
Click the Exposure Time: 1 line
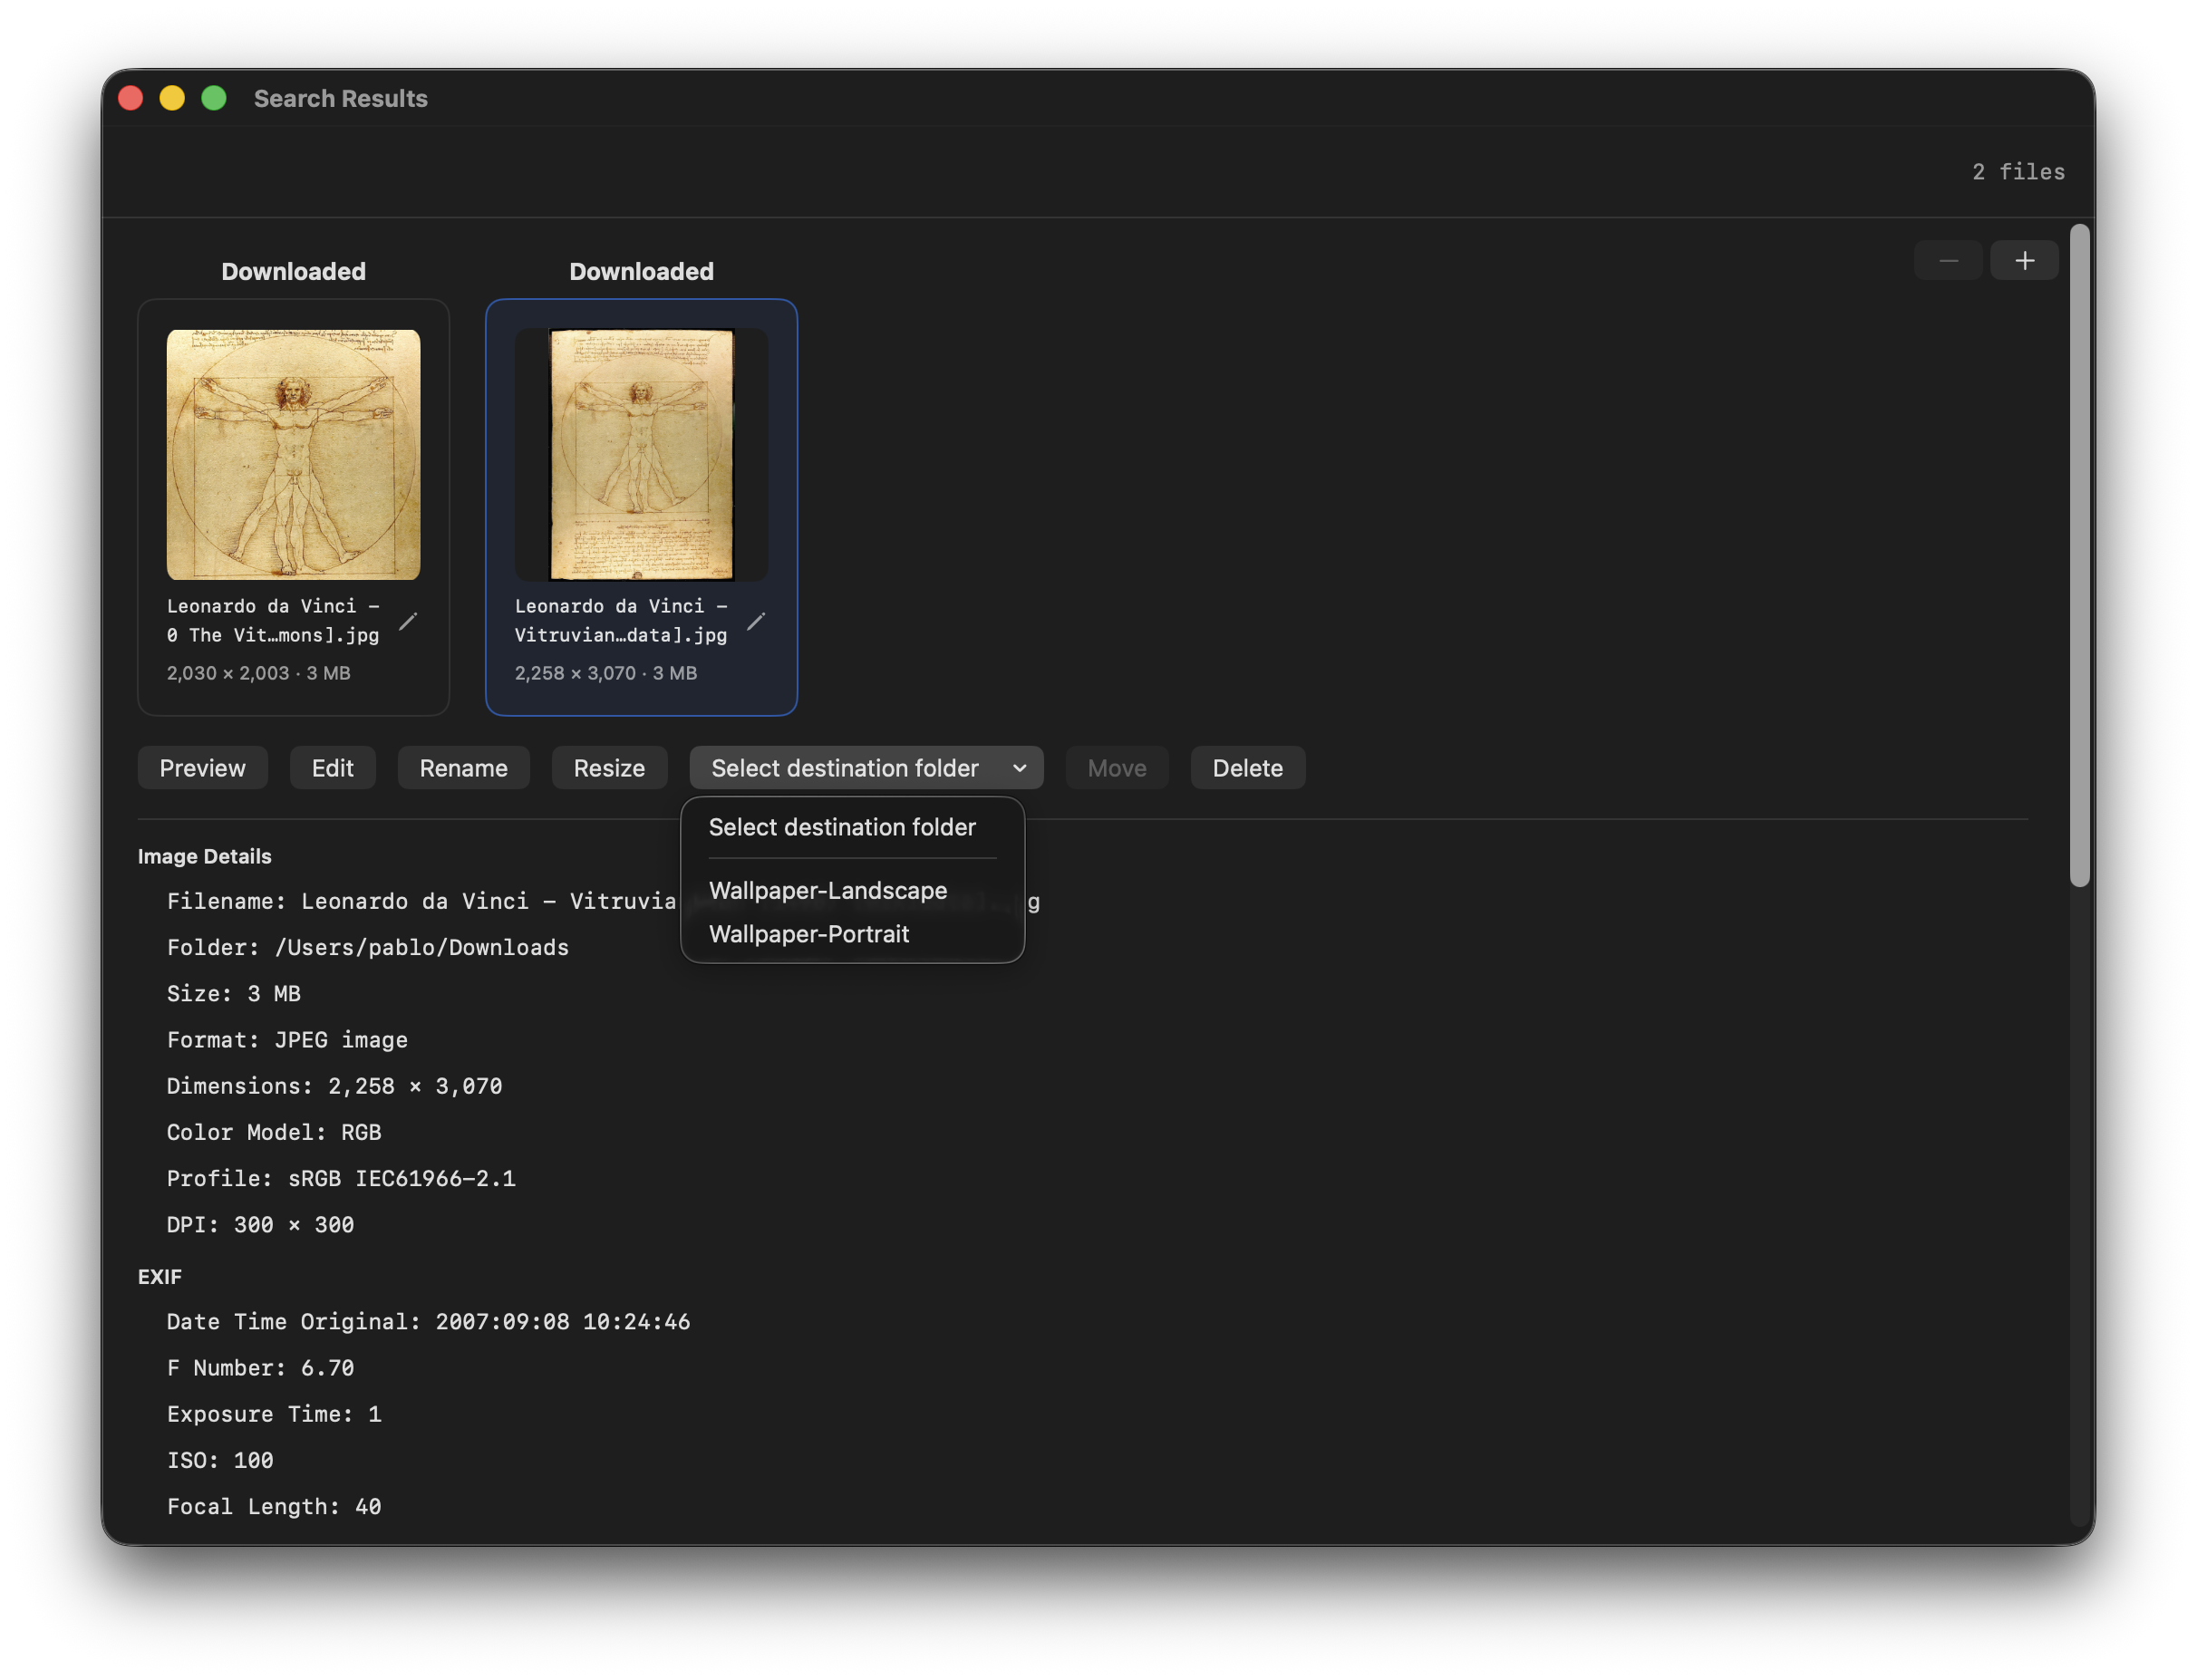[275, 1414]
